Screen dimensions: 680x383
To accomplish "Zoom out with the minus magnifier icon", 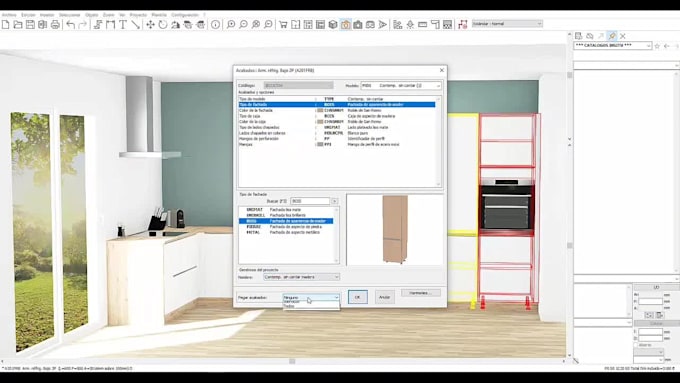I will 243,25.
